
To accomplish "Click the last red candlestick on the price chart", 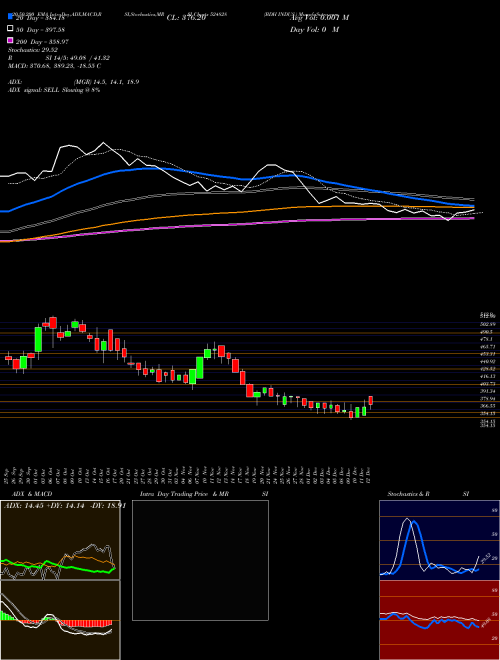I will [371, 401].
